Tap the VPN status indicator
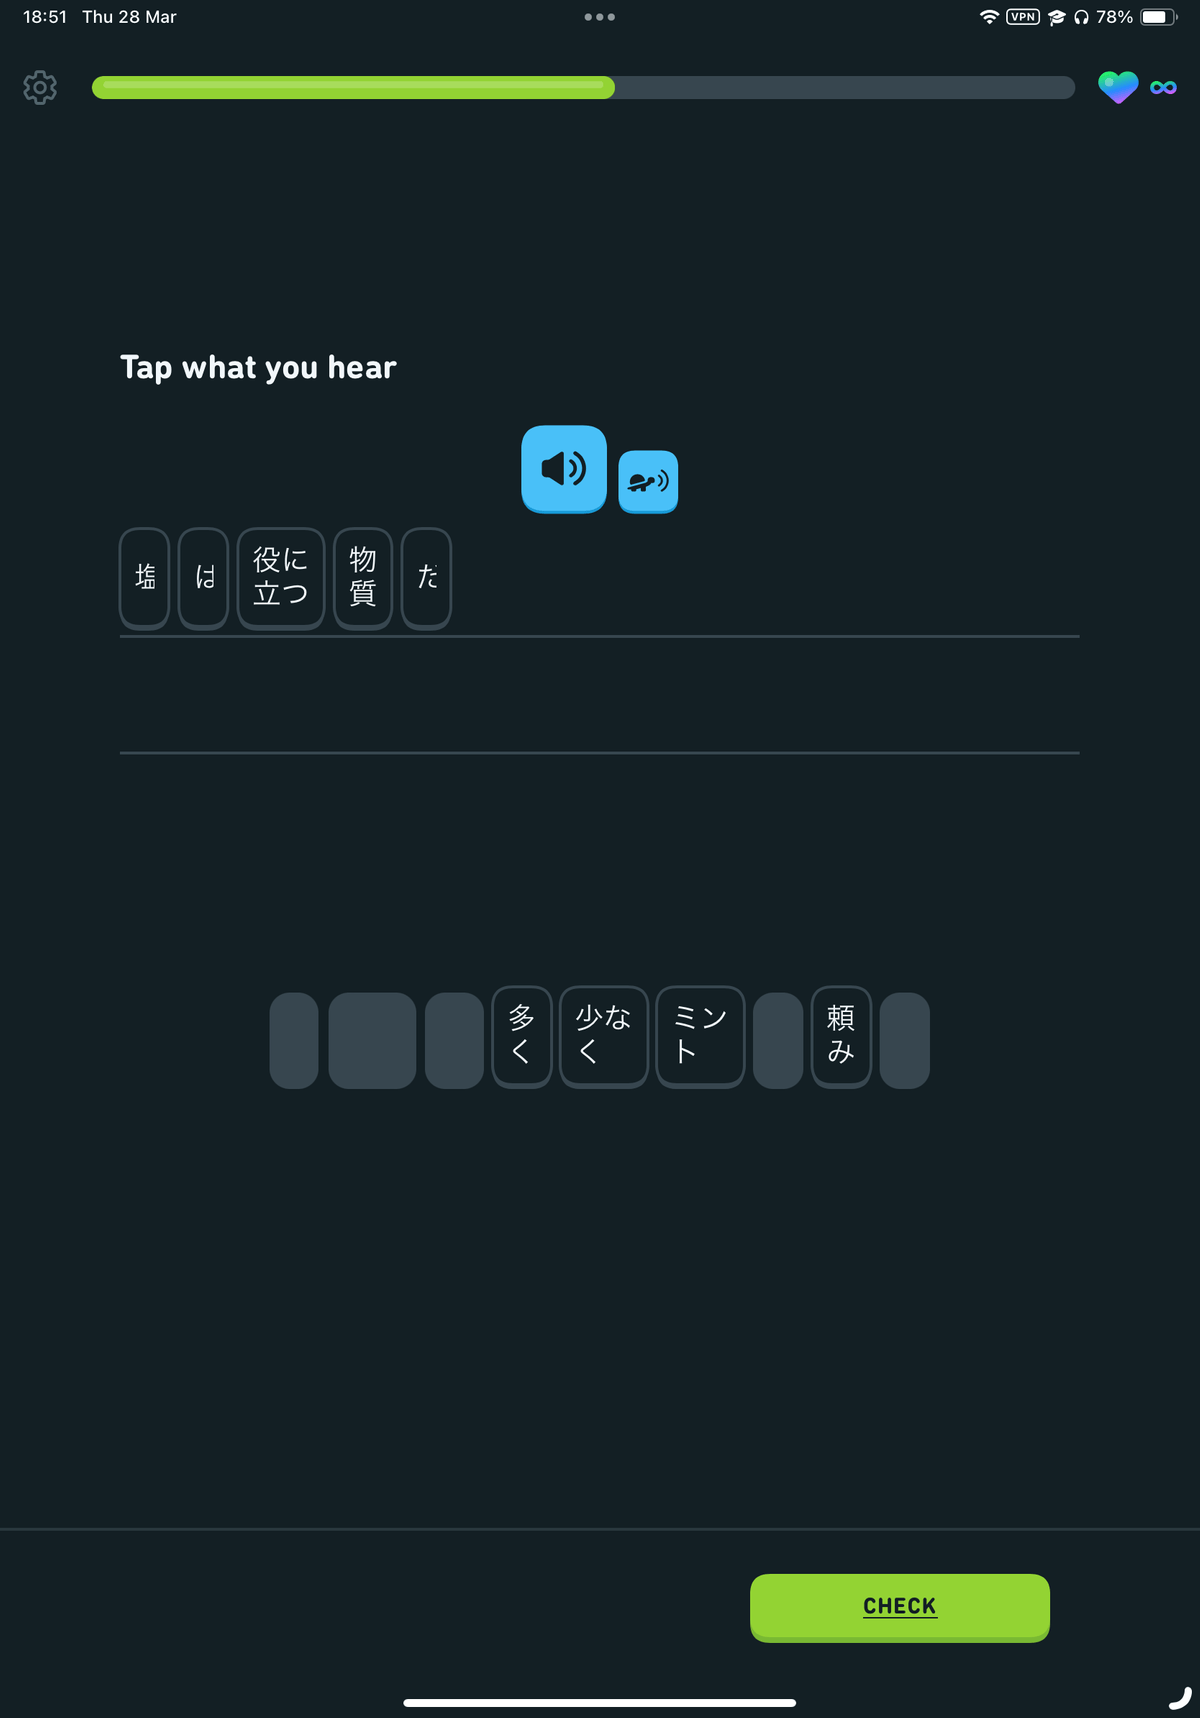 1023,17
